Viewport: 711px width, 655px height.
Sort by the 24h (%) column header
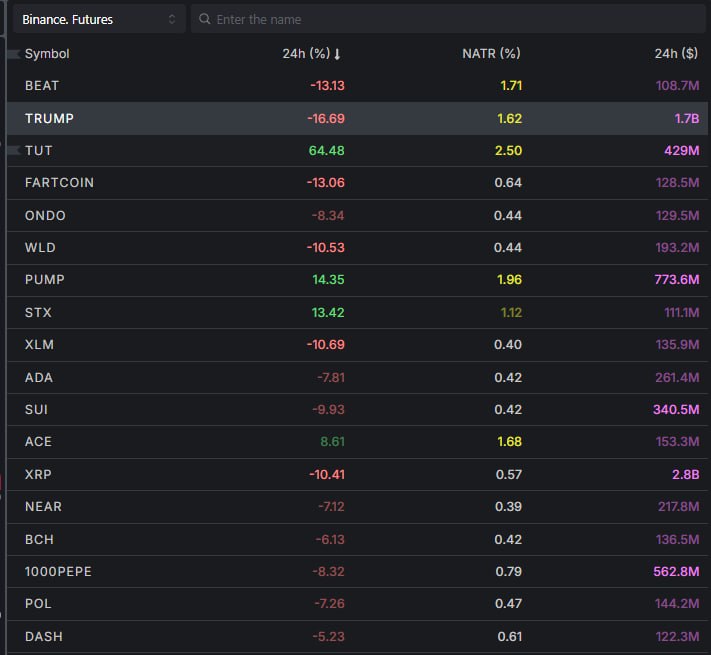coord(306,53)
